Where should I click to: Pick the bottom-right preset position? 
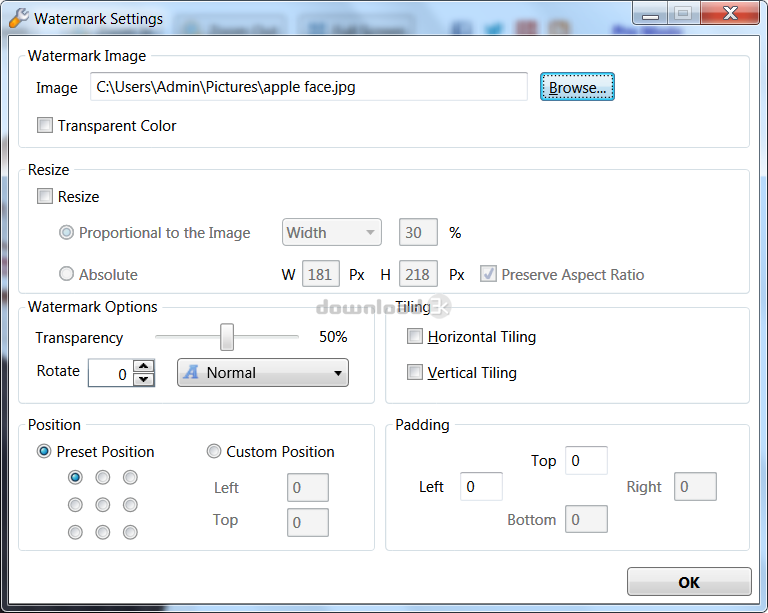click(130, 532)
